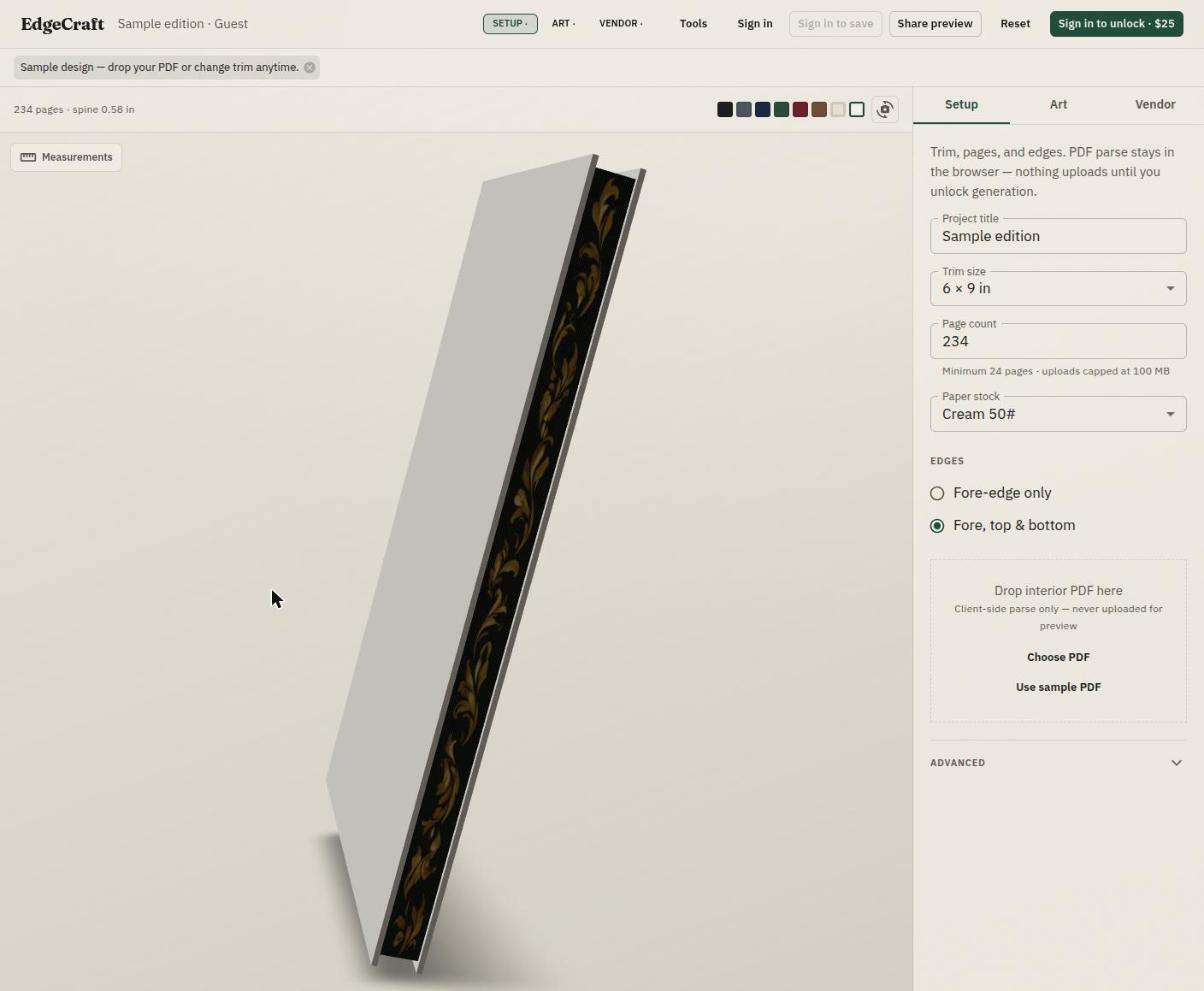Pick the burgundy red cover swatch

click(800, 110)
